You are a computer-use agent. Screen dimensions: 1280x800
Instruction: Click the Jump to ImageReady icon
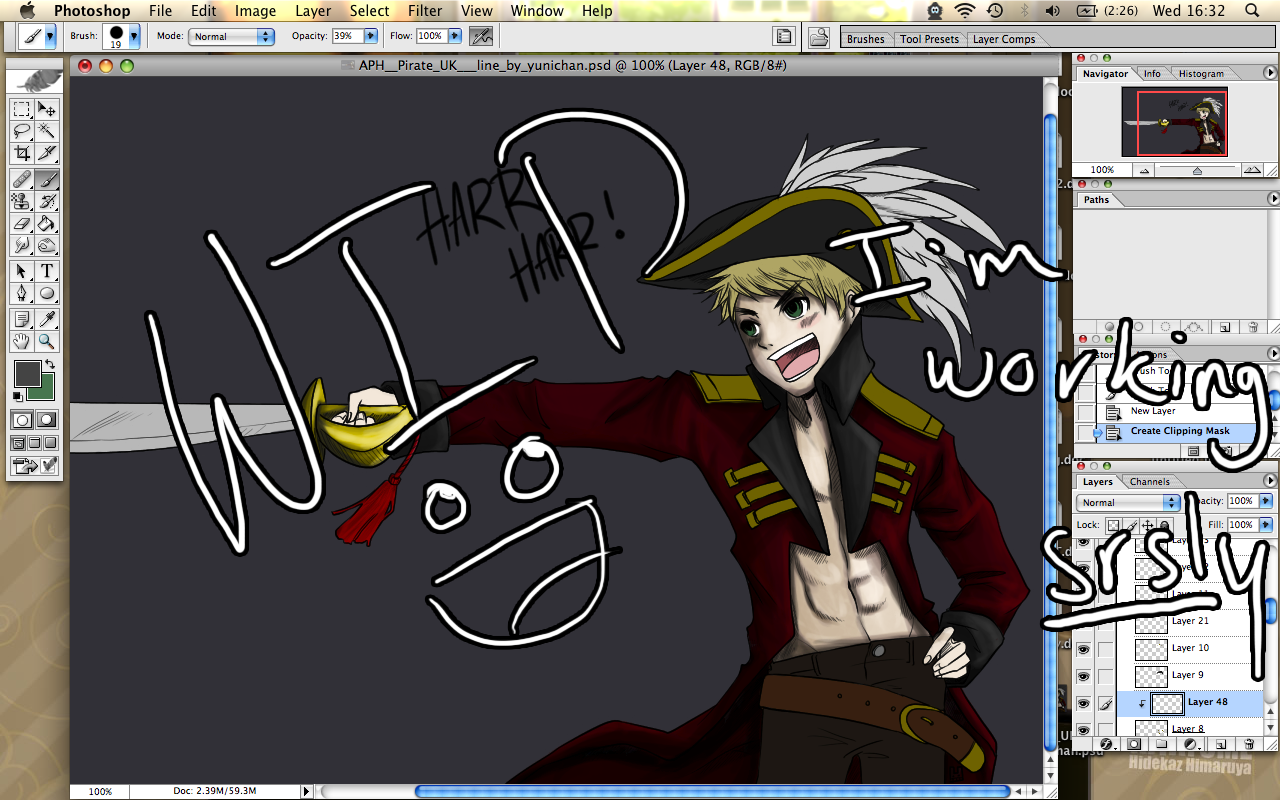(35, 466)
